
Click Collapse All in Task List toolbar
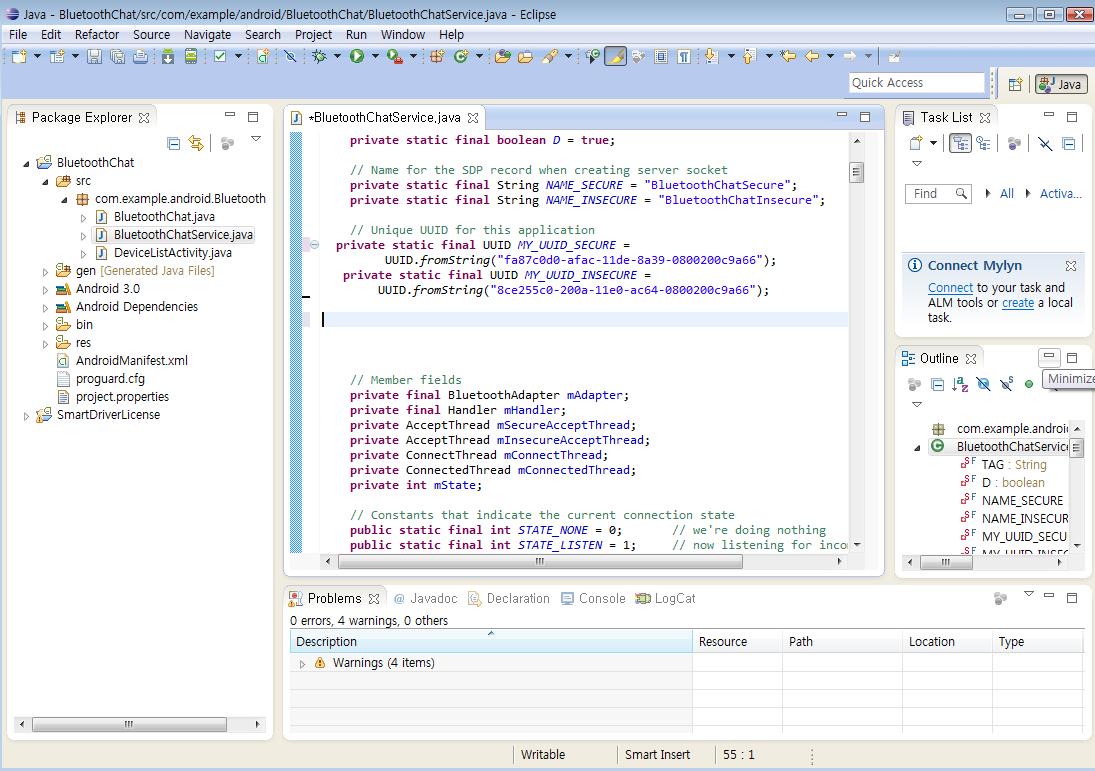[x=1068, y=144]
